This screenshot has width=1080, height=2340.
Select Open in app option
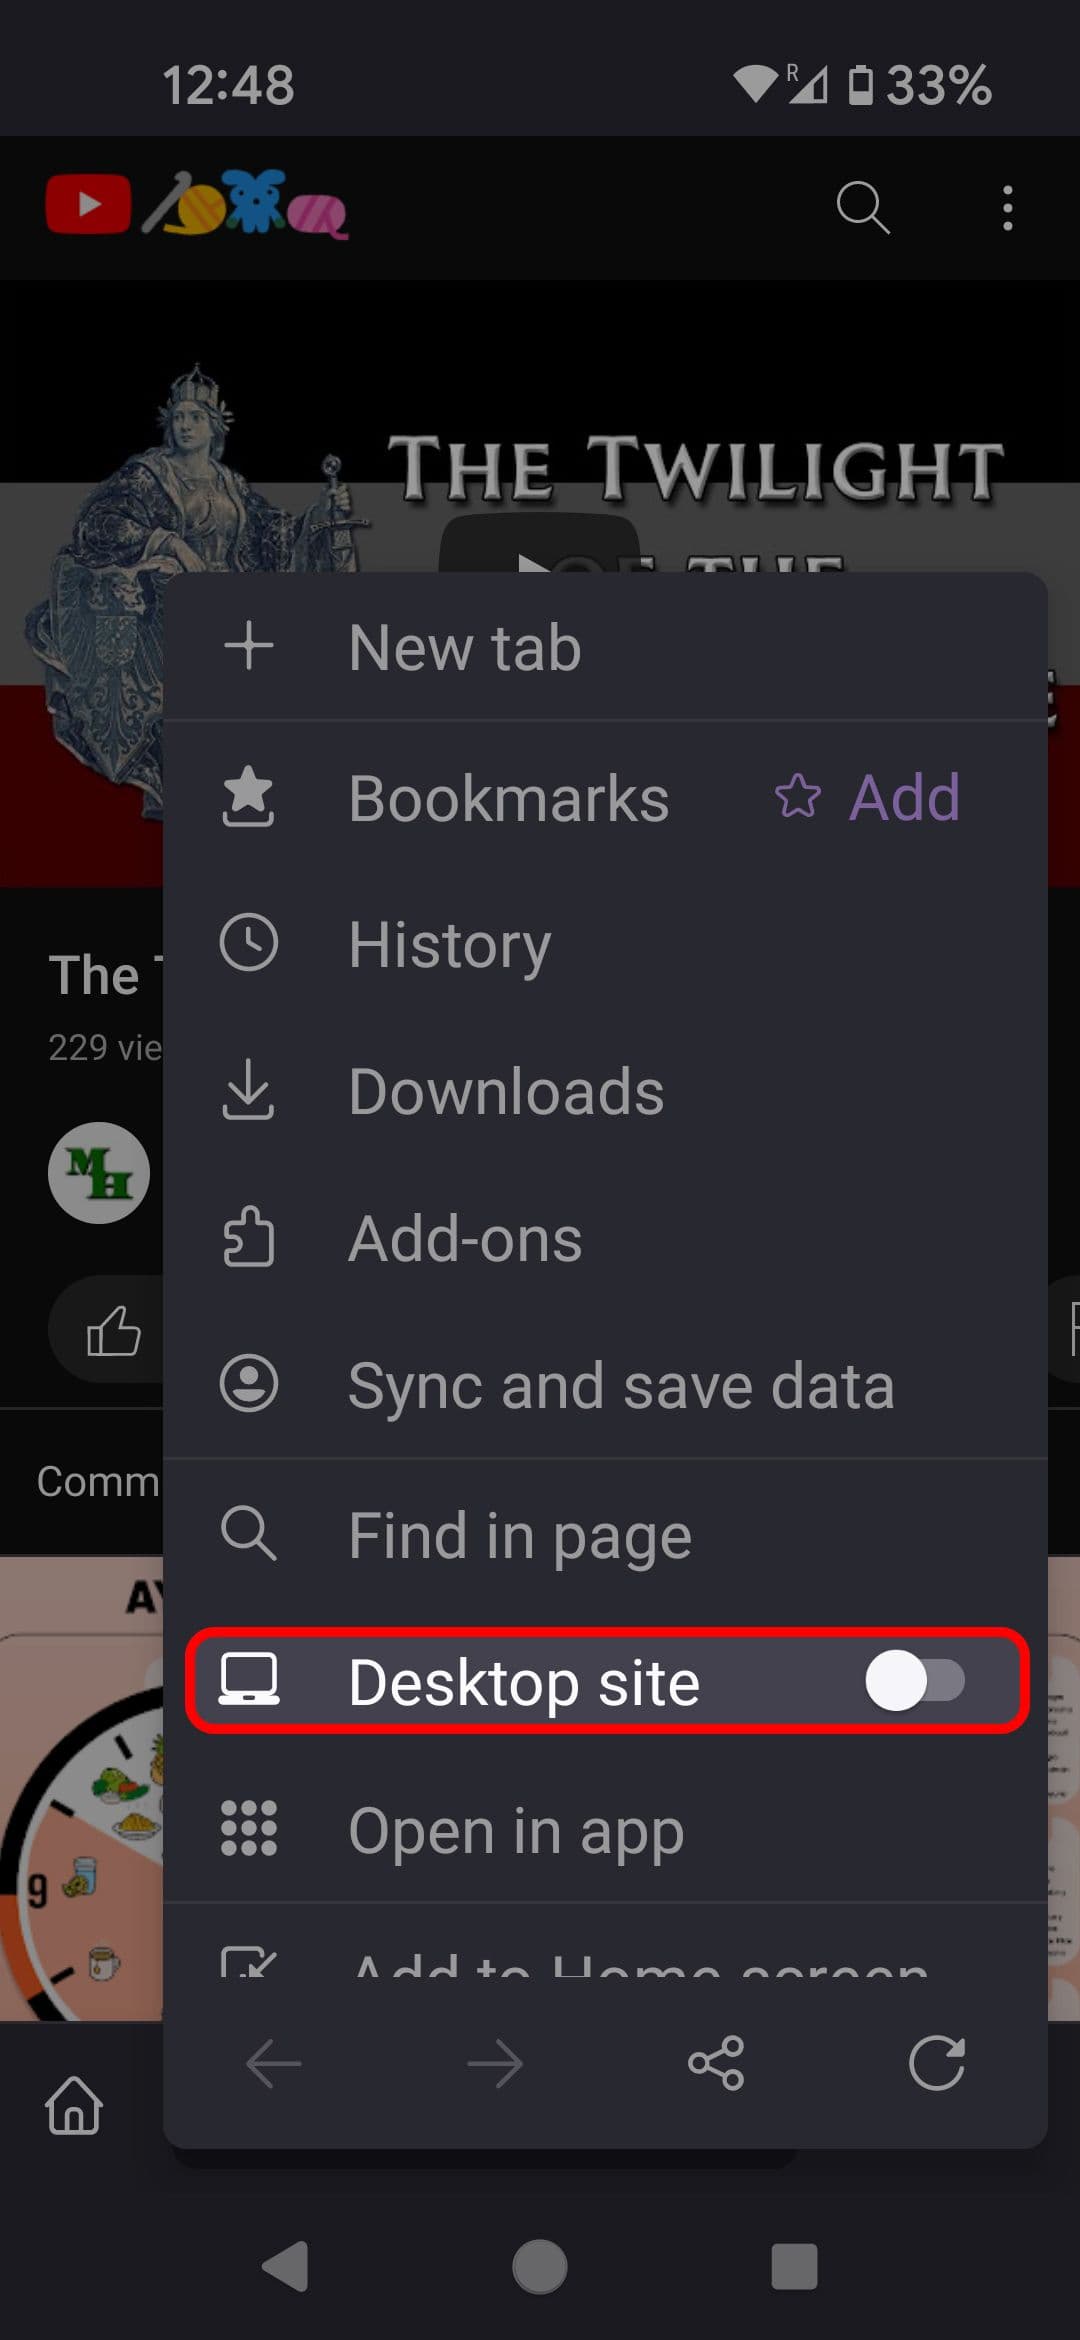point(605,1829)
